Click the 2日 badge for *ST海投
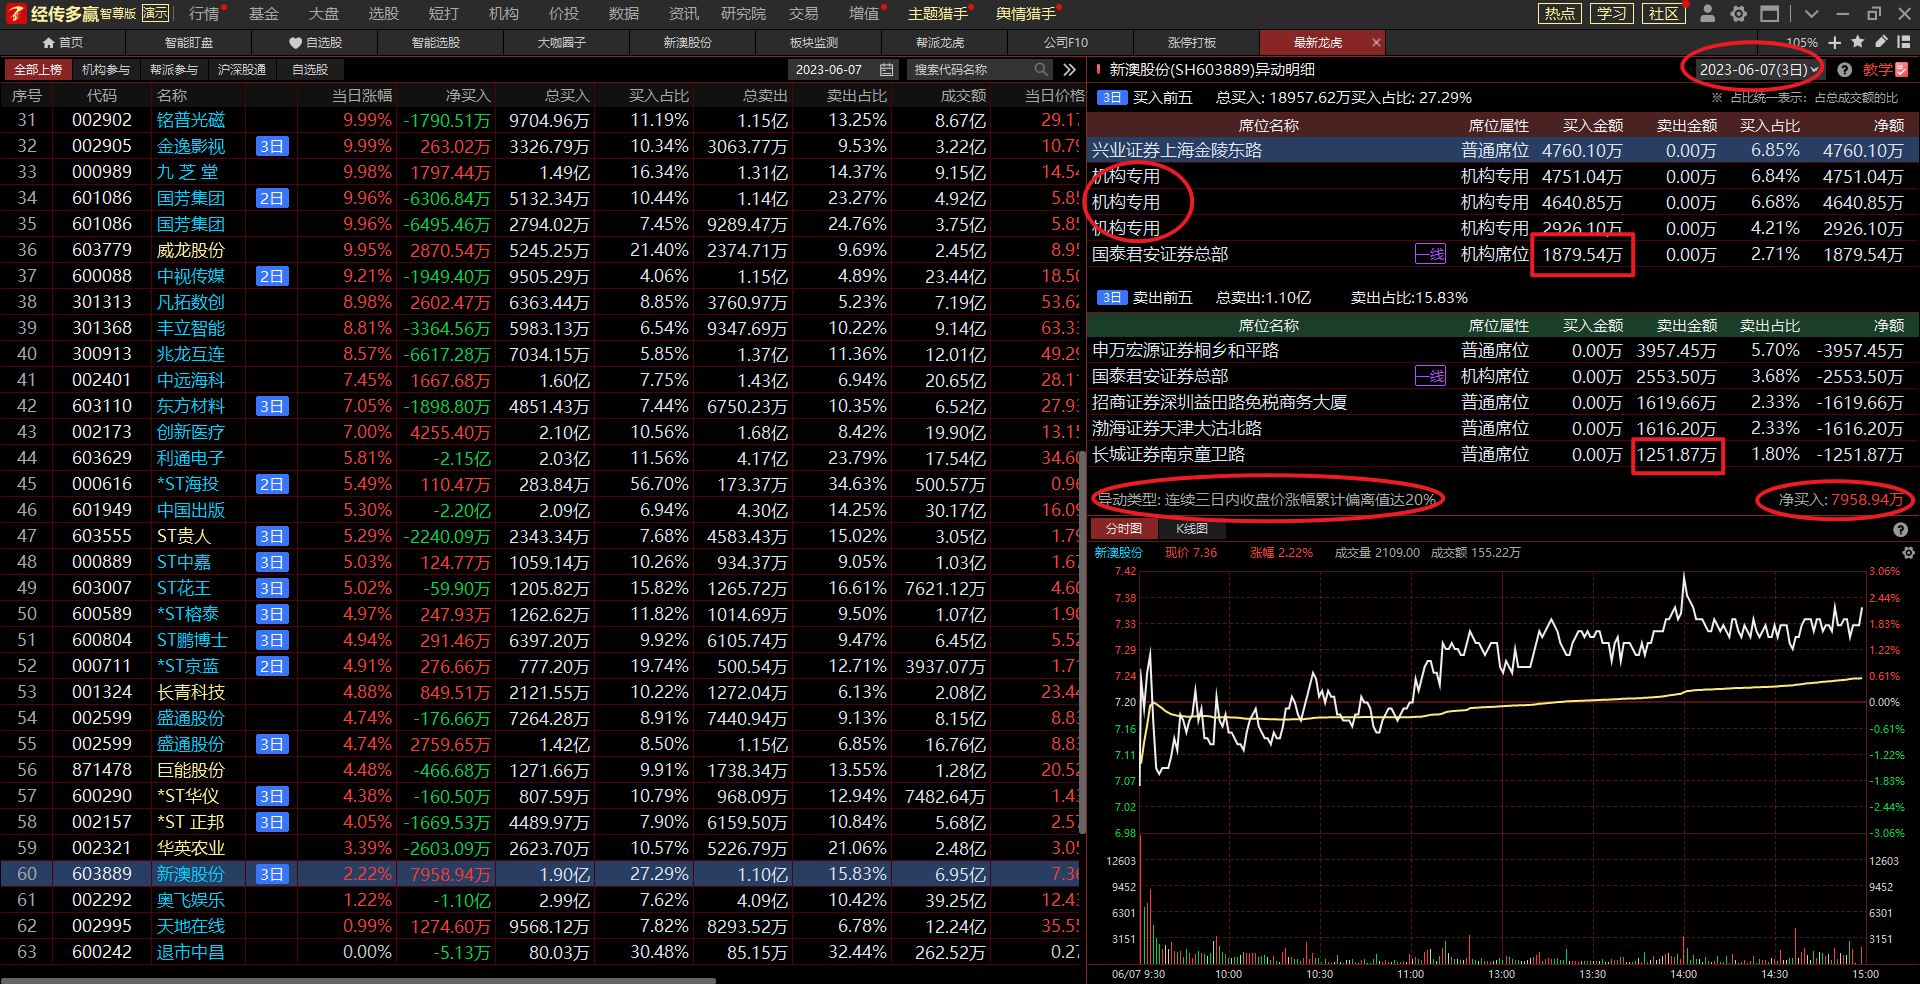 tap(272, 484)
